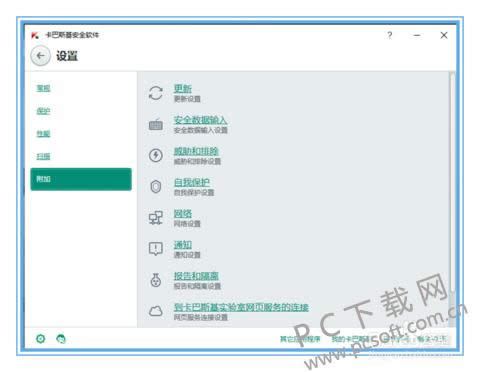Viewport: 480px width, 372px height.
Task: Select the 保护 tab in the sidebar
Action: point(43,111)
